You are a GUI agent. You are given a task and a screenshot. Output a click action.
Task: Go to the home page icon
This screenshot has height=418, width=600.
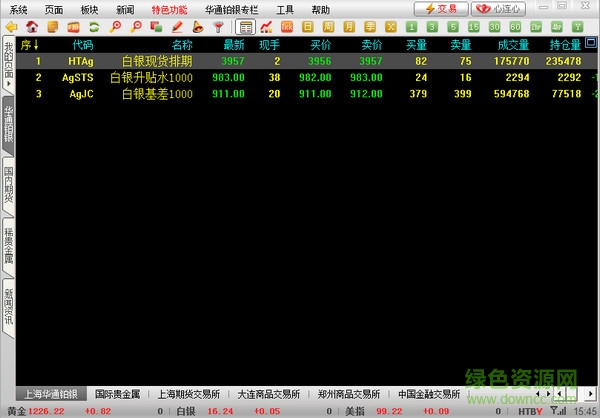point(32,27)
